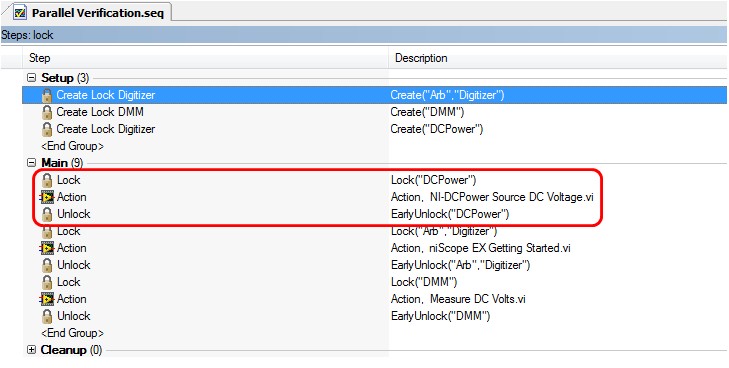Viewport: 729px width, 368px height.
Task: Click End Group marker under Setup
Action: coord(72,146)
